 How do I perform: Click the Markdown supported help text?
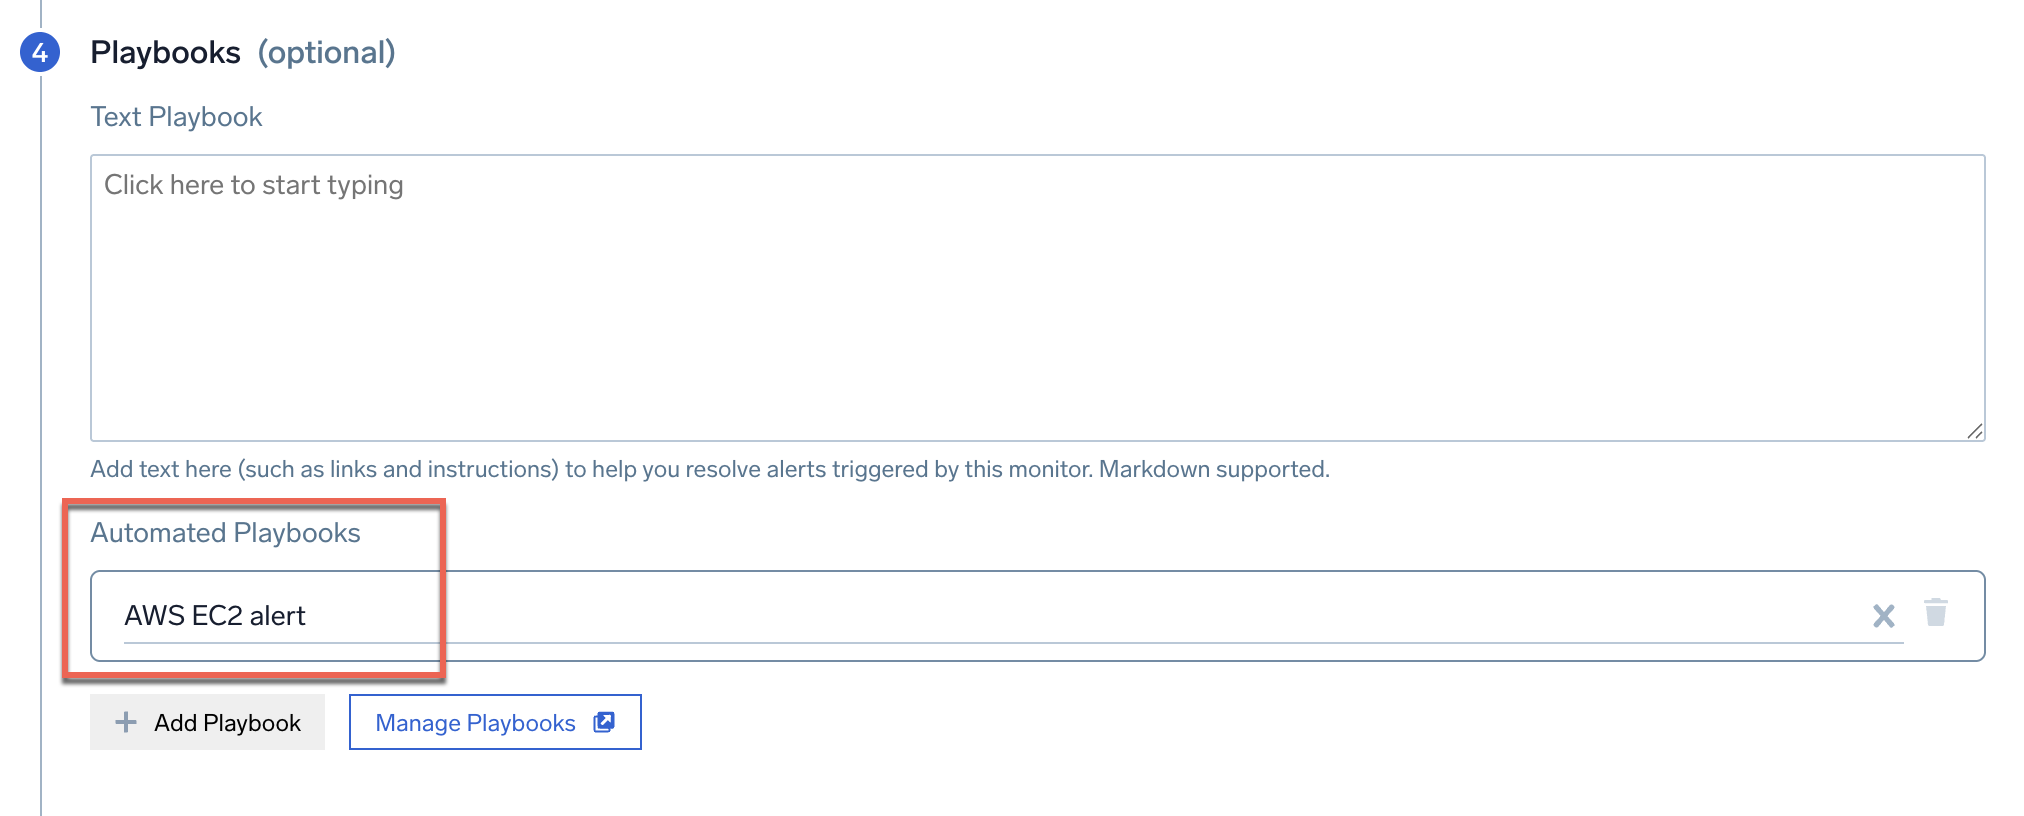[1214, 469]
